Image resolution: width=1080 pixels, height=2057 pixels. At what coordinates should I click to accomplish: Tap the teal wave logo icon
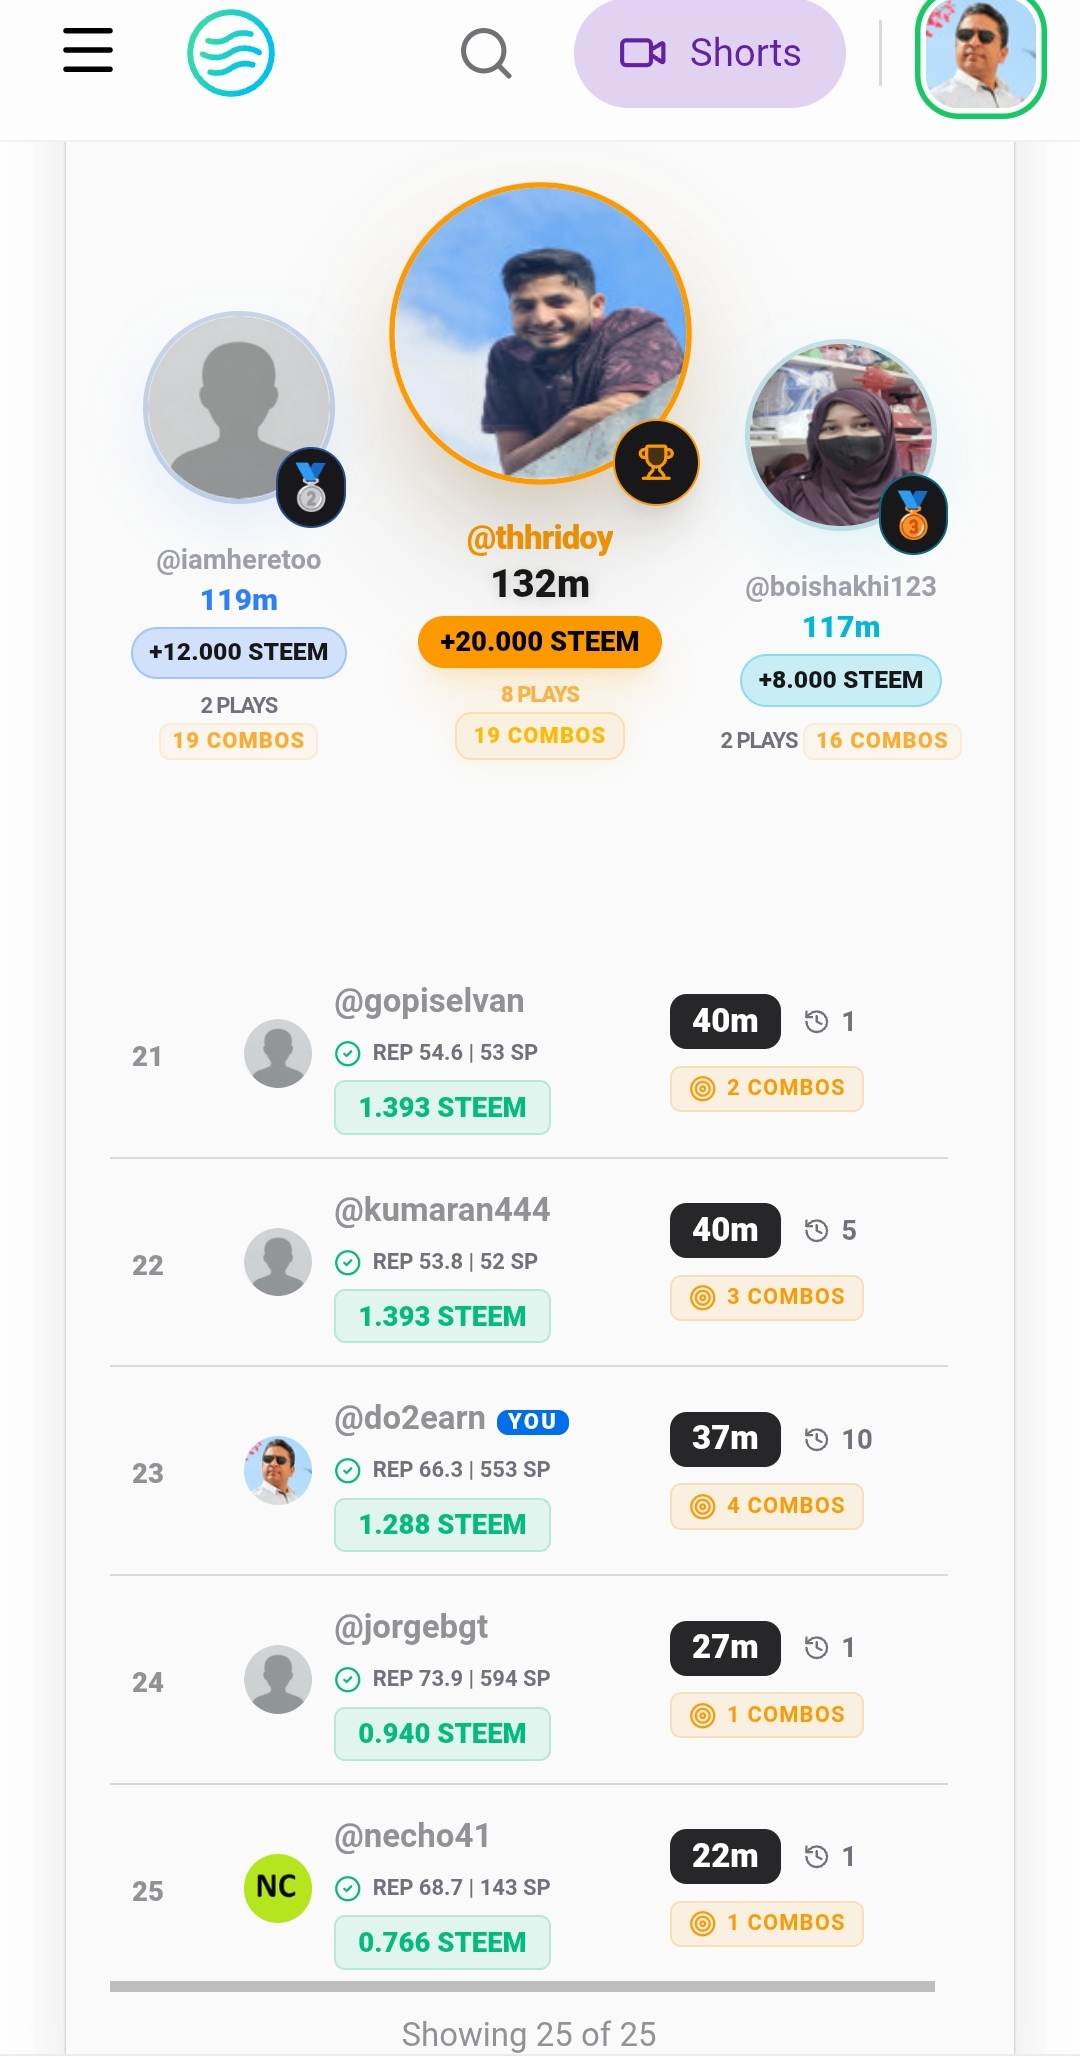coord(231,53)
